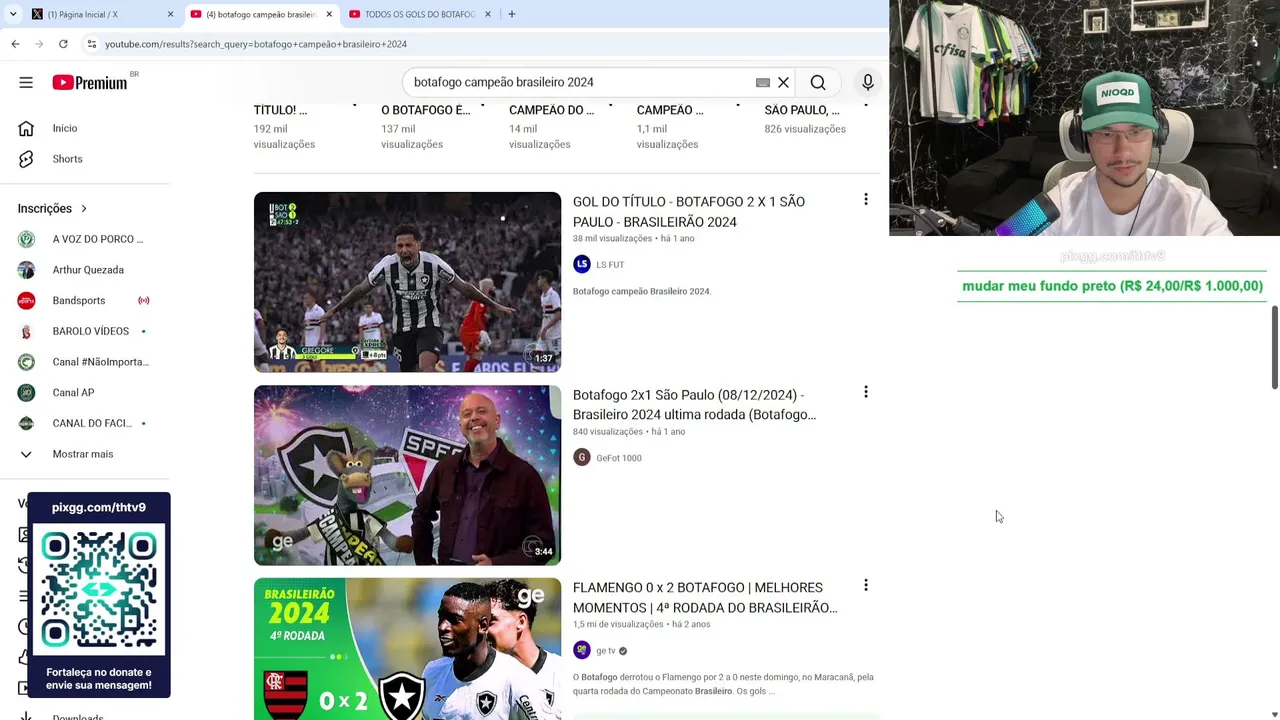The height and width of the screenshot is (720, 1280).
Task: Open options for FLAMENGO 0 x 2 BOTAFOGO video
Action: pyautogui.click(x=866, y=585)
